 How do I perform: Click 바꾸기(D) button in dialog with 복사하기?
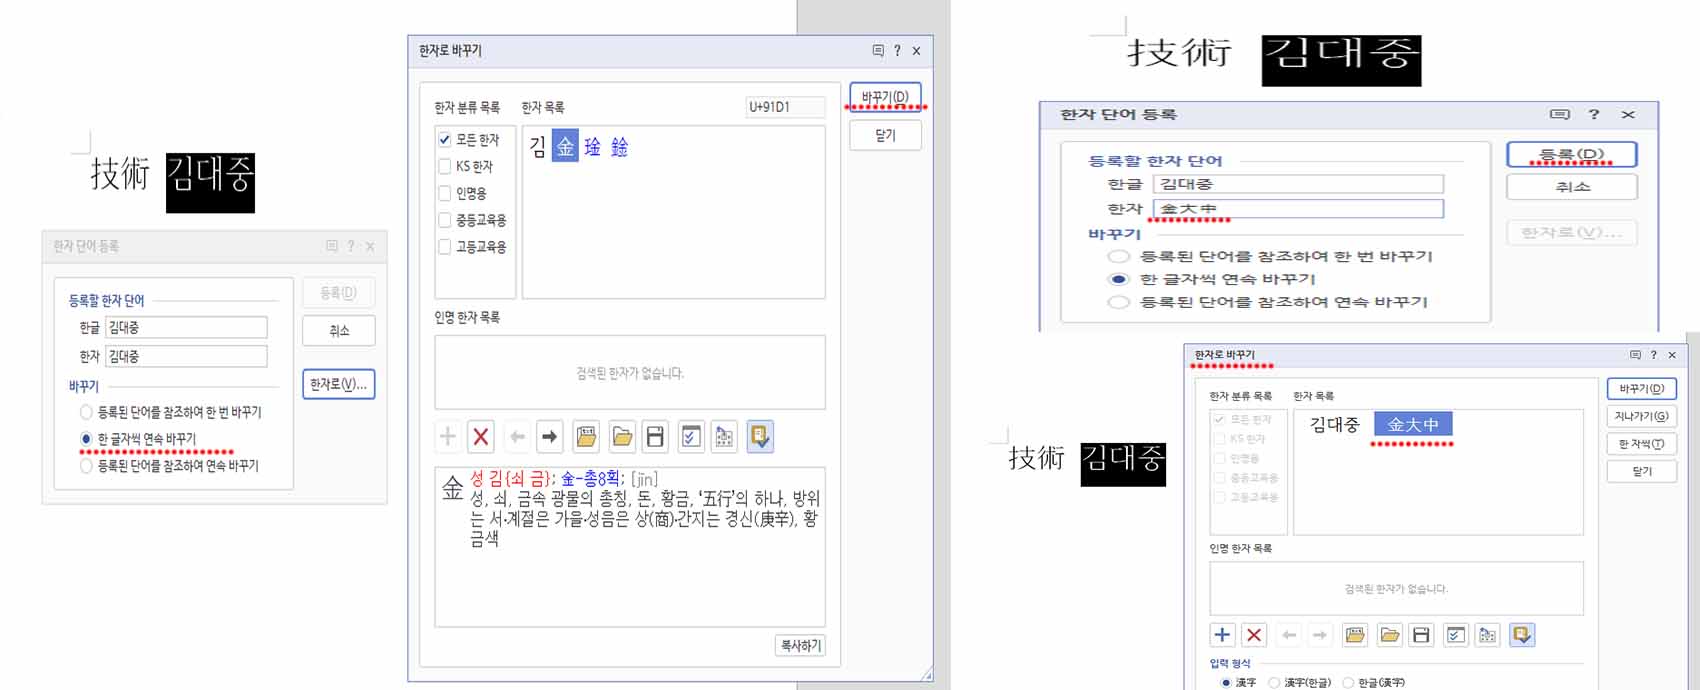point(885,97)
